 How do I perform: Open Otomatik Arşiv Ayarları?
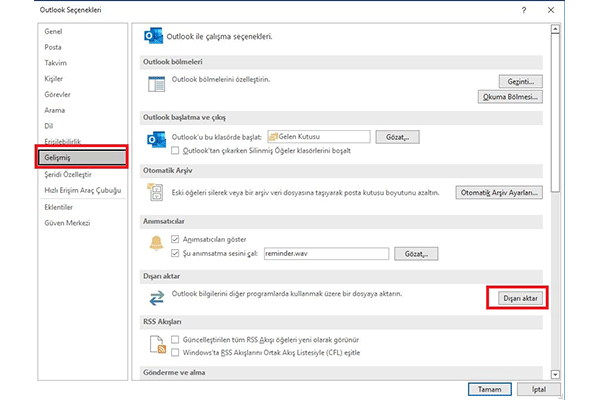point(499,193)
